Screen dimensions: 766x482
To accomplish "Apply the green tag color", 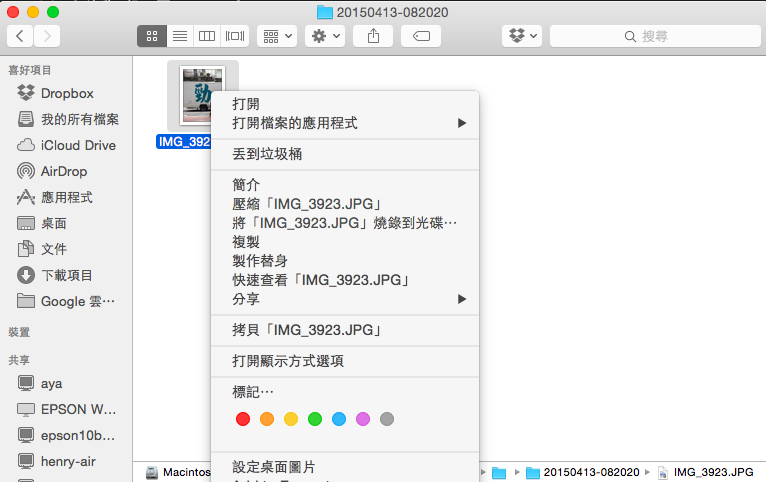I will pyautogui.click(x=315, y=419).
